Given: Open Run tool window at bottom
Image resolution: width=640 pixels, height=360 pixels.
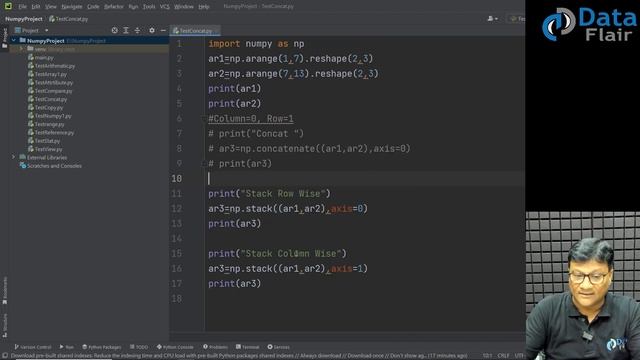Looking at the screenshot, I should (x=67, y=347).
